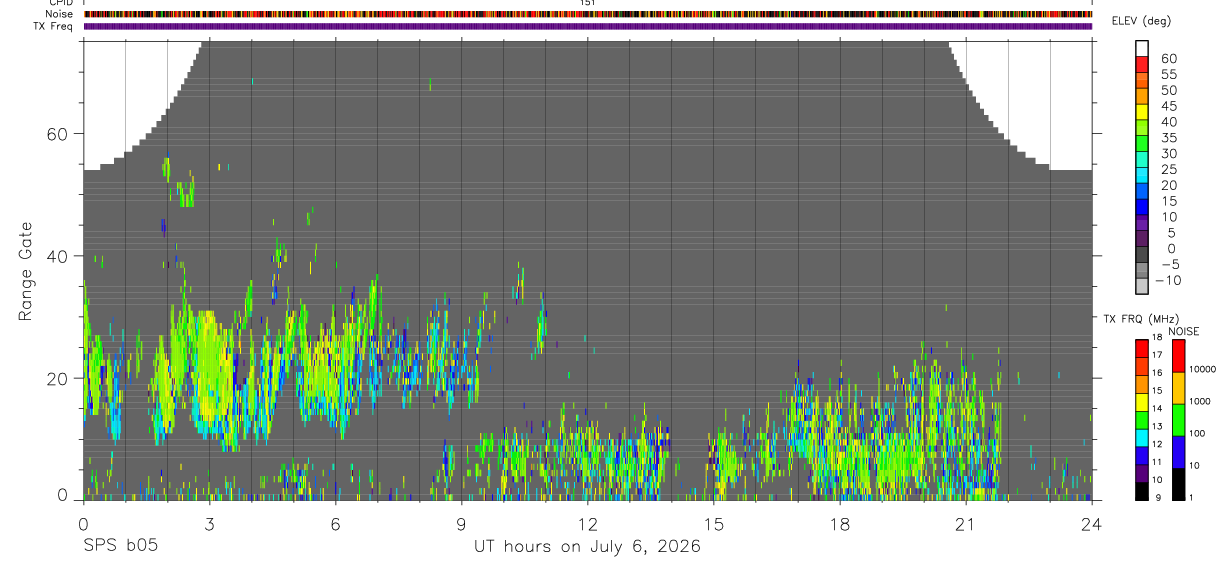
Task: Click the range gate 60 tick label
Action: tap(56, 134)
